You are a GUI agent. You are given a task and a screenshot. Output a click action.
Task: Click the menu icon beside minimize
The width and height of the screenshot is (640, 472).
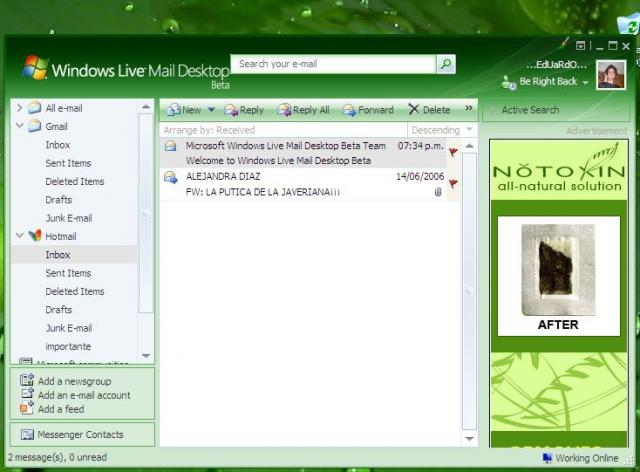tap(580, 46)
